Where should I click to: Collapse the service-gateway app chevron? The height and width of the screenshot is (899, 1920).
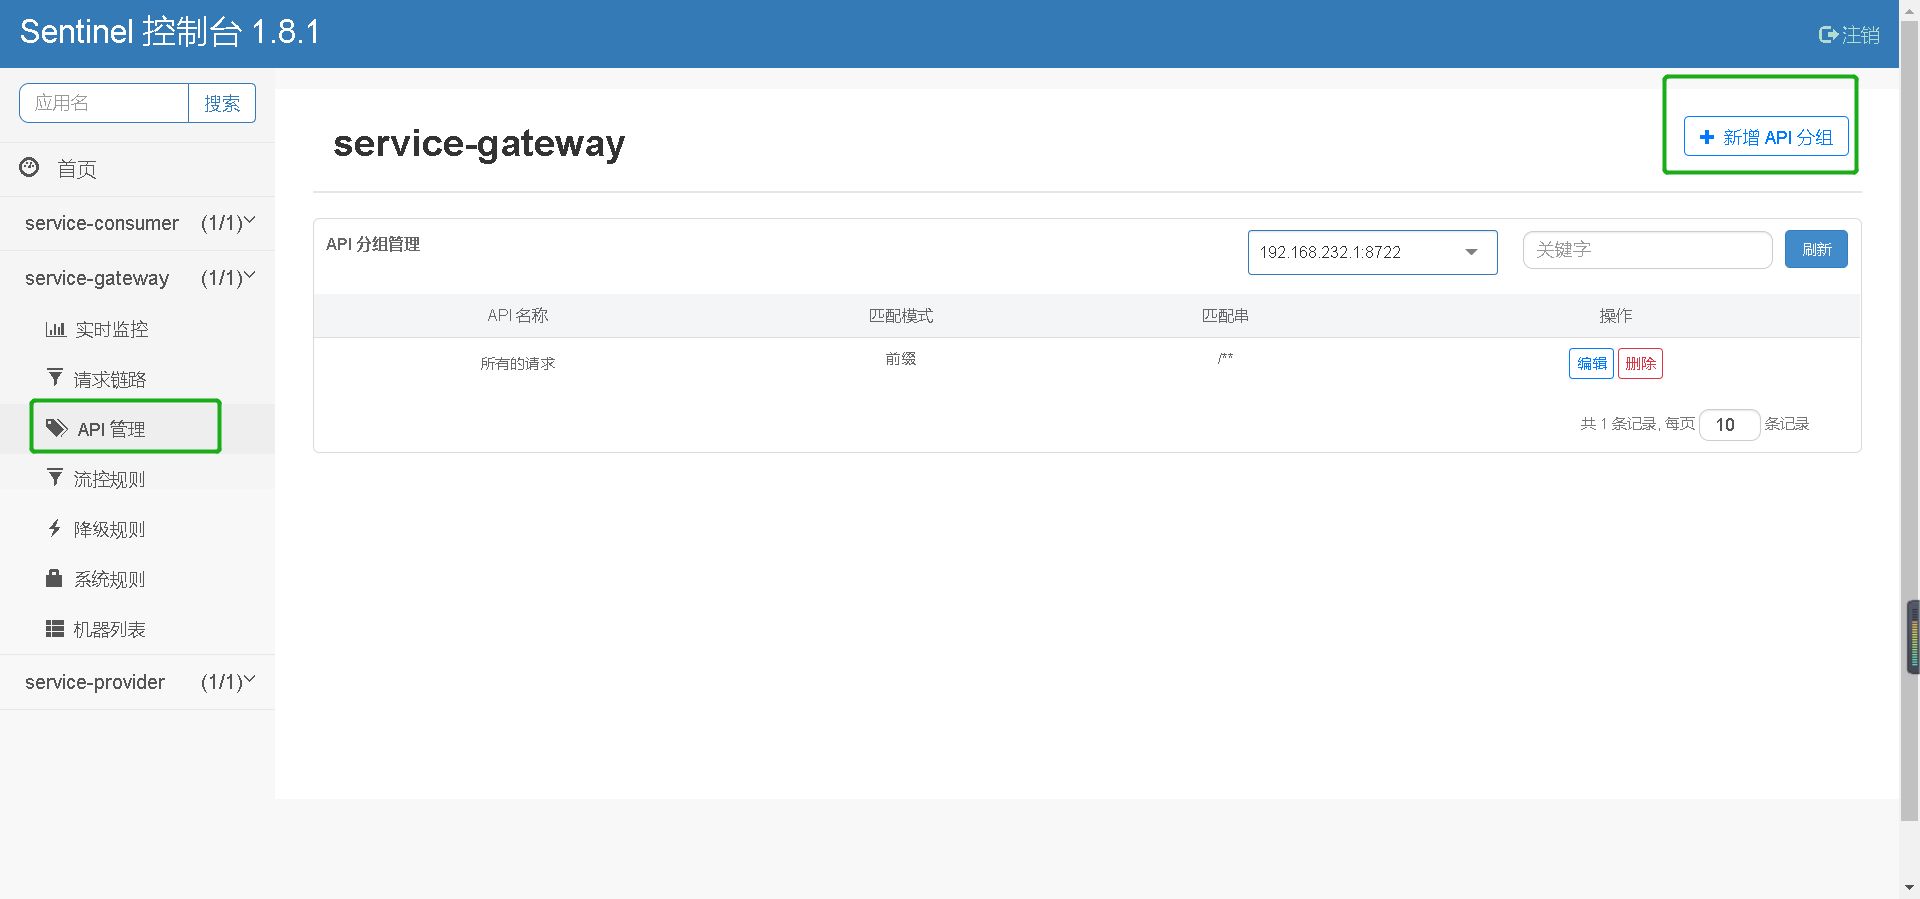(x=250, y=275)
